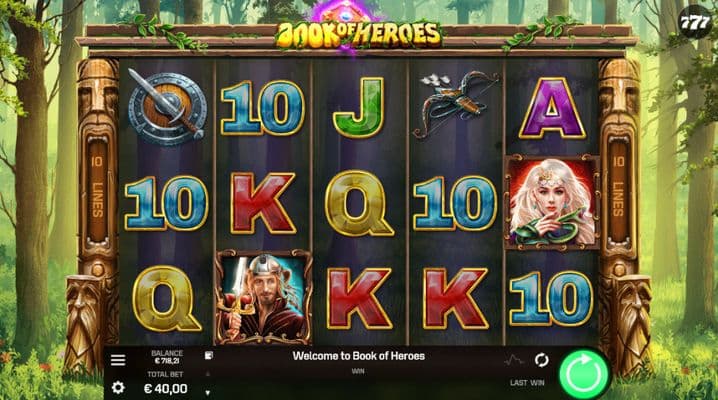718x400 pixels.
Task: Select the white-haired heroine symbol
Action: point(552,202)
